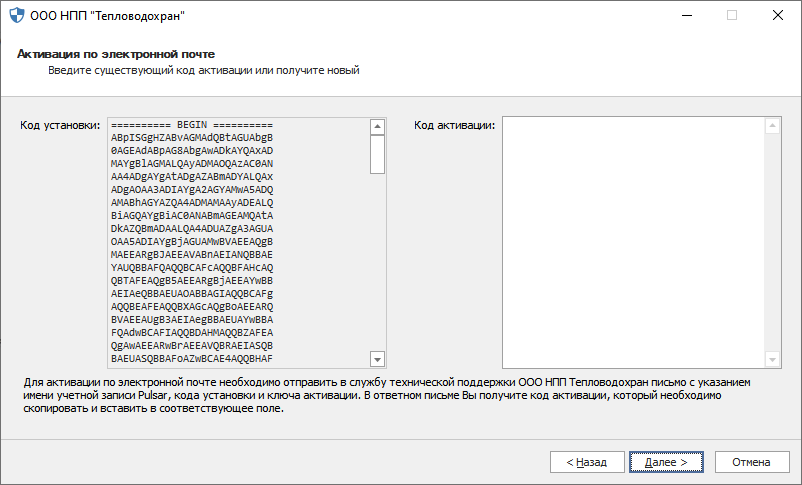Click the Код установки label
Image resolution: width=802 pixels, height=485 pixels.
click(x=60, y=125)
